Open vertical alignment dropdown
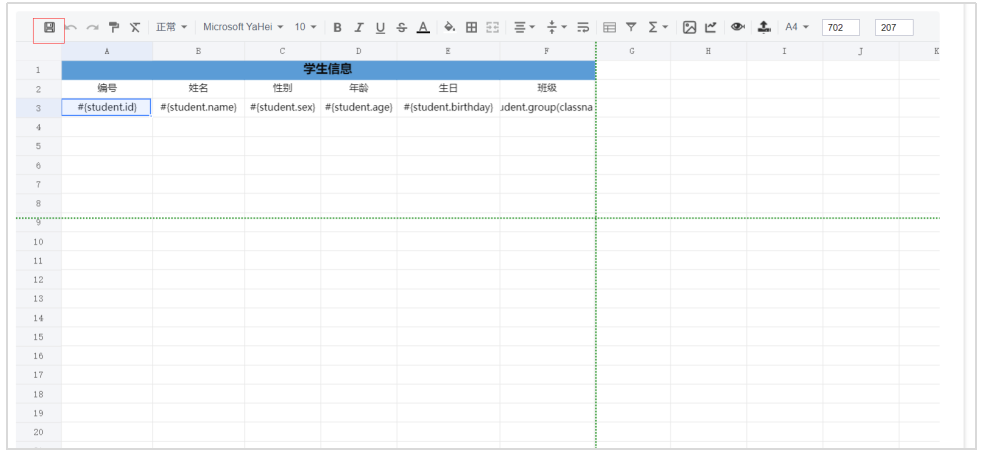Viewport: 984px width, 455px height. 556,27
